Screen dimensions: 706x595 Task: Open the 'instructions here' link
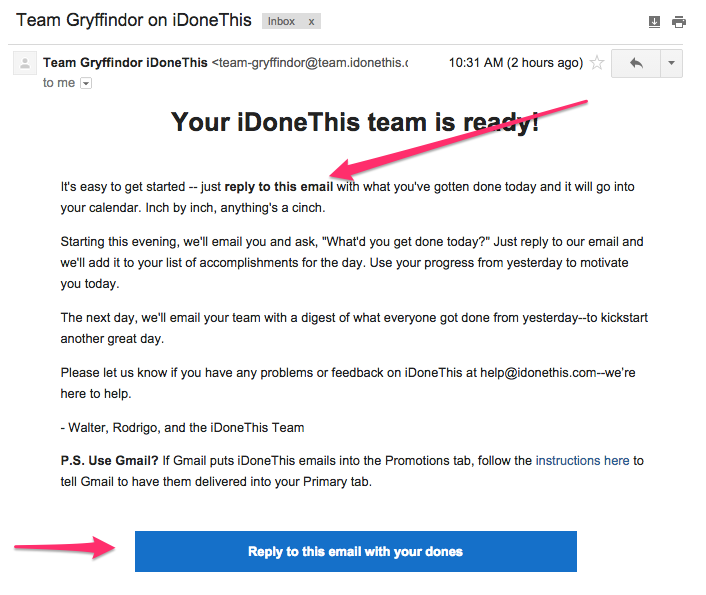click(x=582, y=461)
